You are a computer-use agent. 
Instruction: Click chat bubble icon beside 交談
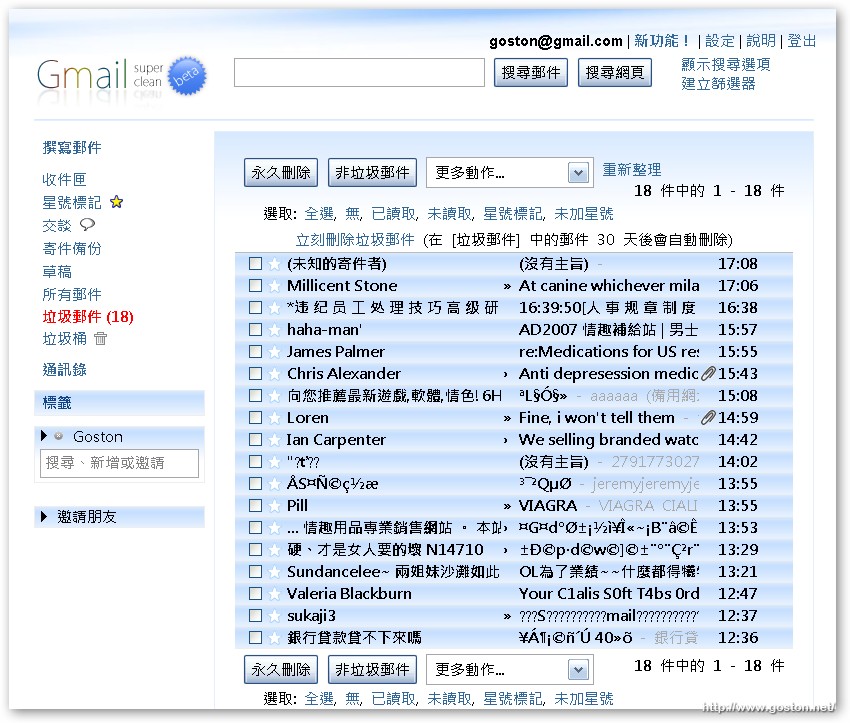87,224
